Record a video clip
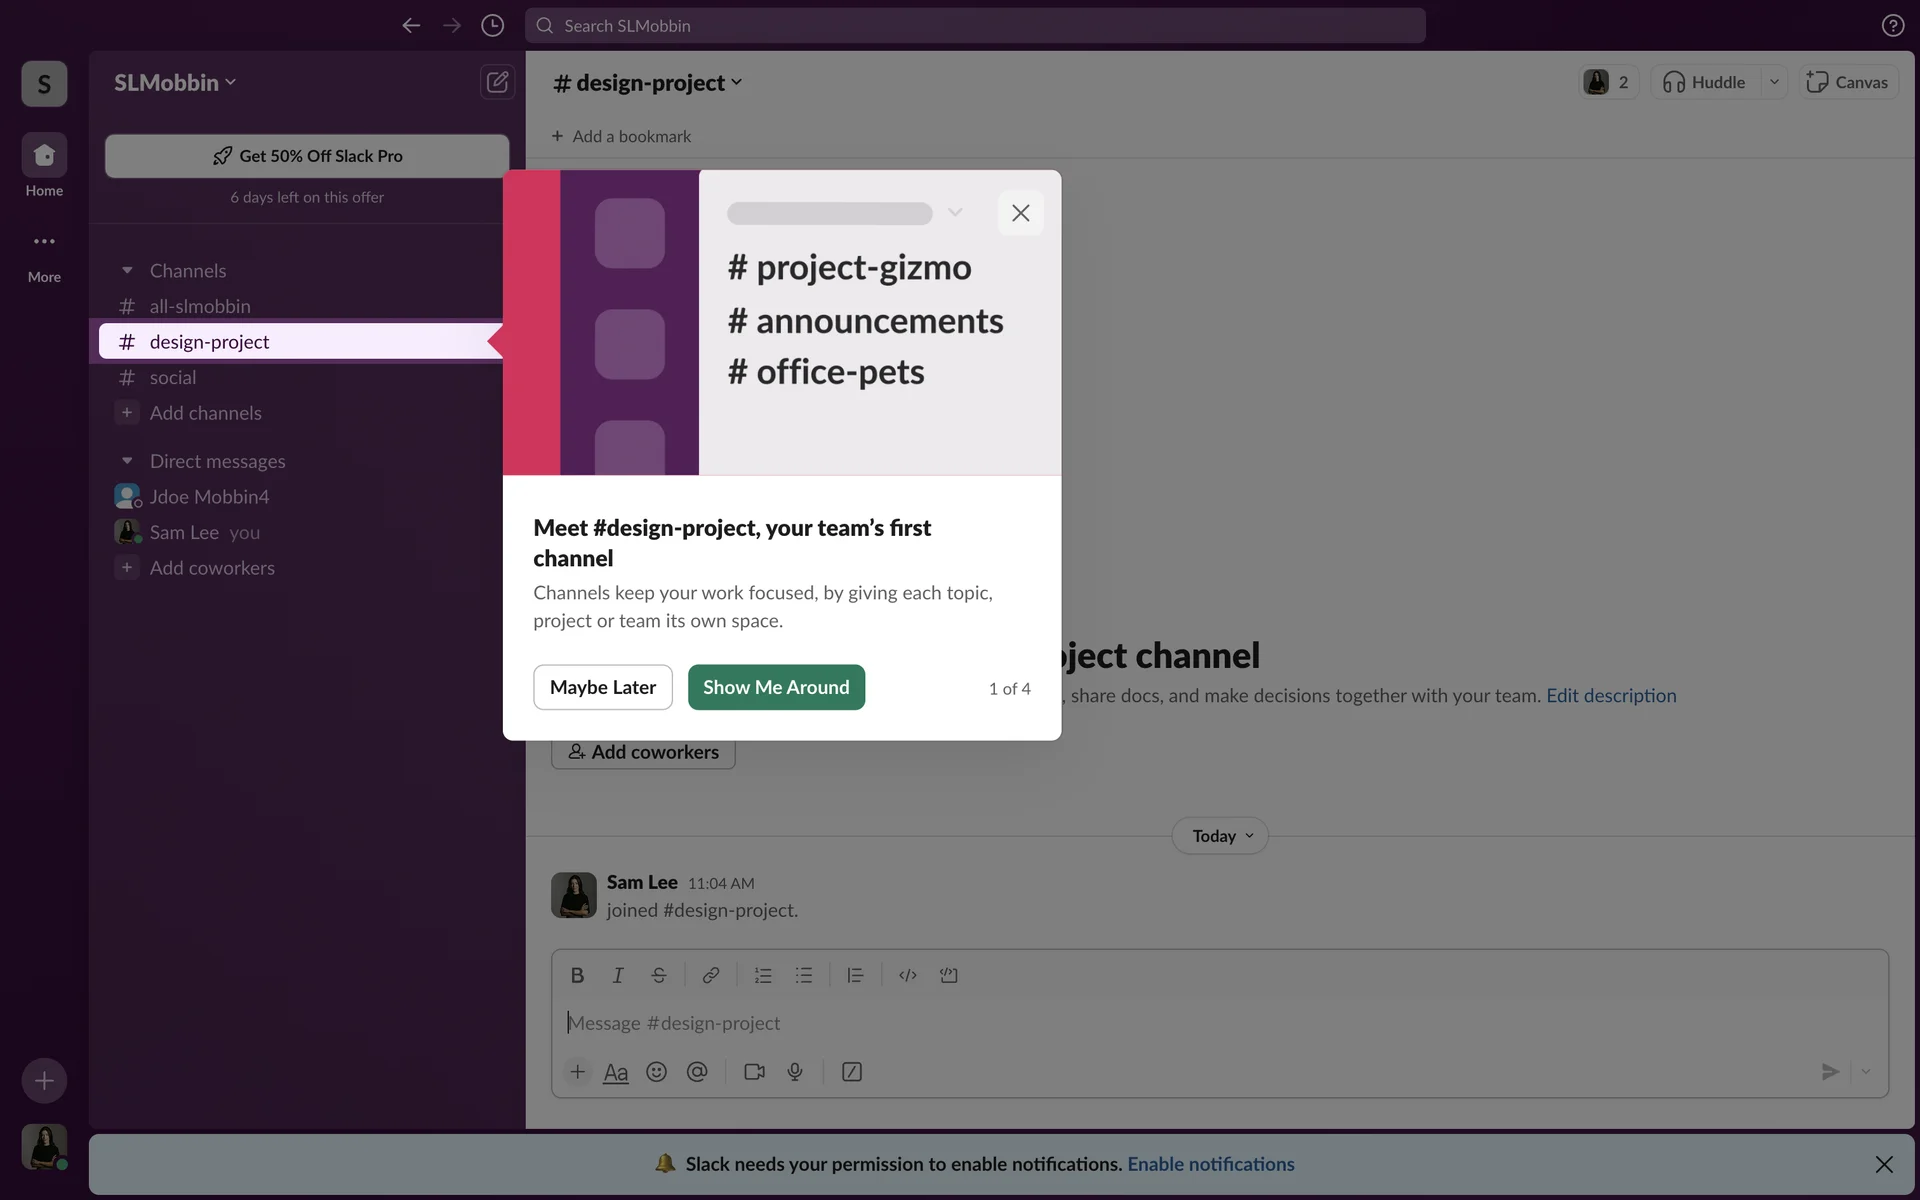 point(754,1072)
